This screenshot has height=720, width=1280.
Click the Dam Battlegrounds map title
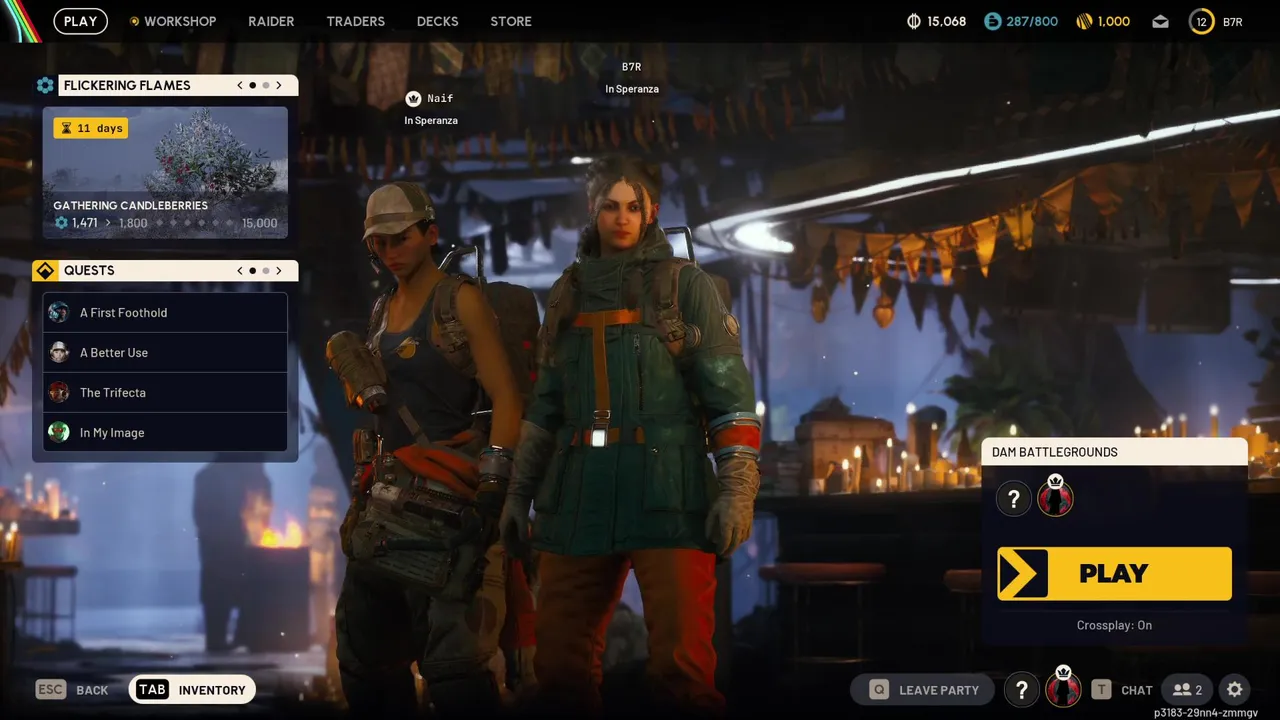(1055, 452)
